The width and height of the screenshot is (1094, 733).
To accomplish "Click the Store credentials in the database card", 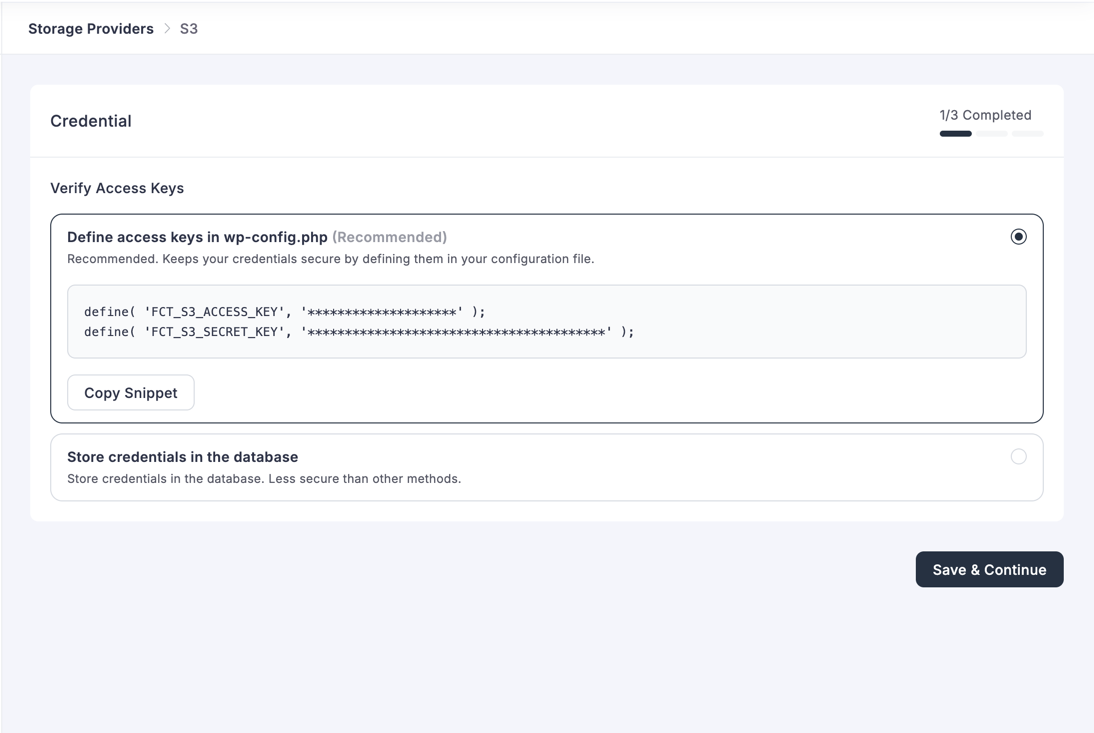I will [x=547, y=467].
